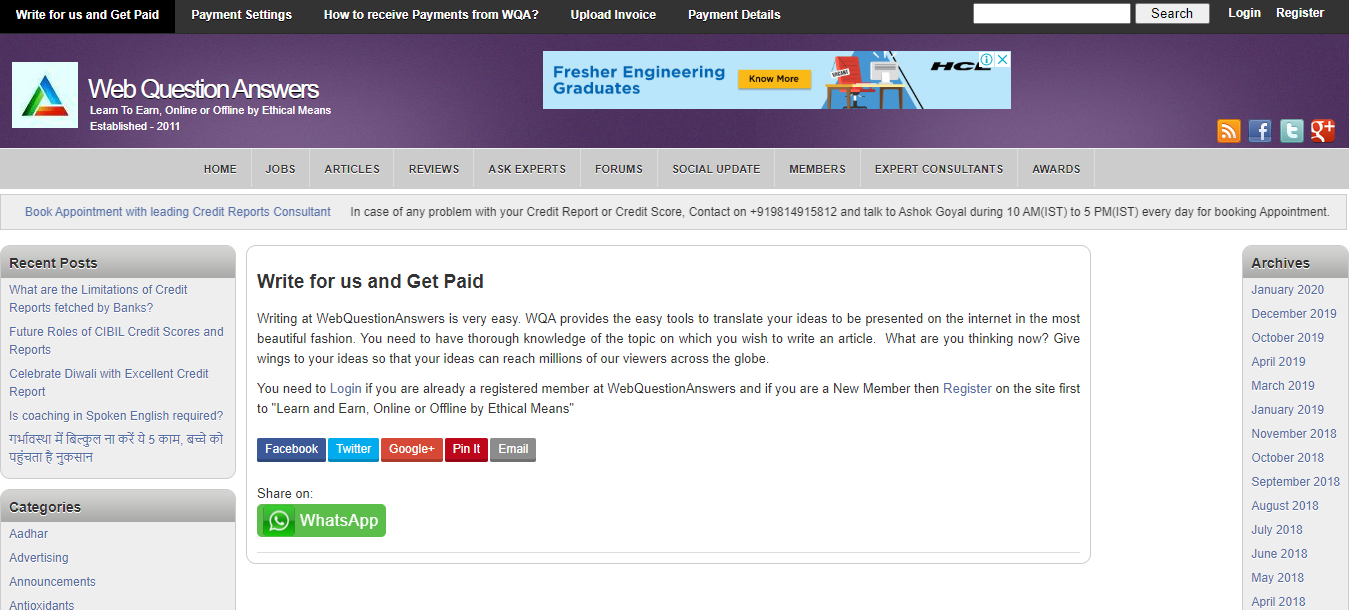Click the Search button
1349x610 pixels.
(x=1172, y=14)
